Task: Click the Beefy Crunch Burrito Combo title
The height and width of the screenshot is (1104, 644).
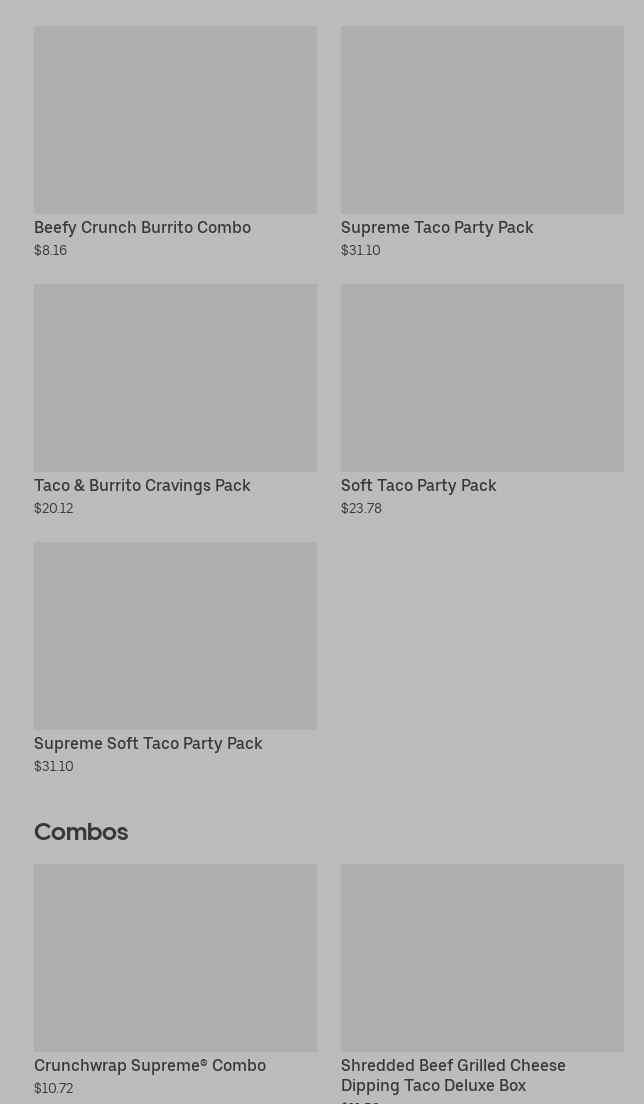Action: click(x=142, y=228)
